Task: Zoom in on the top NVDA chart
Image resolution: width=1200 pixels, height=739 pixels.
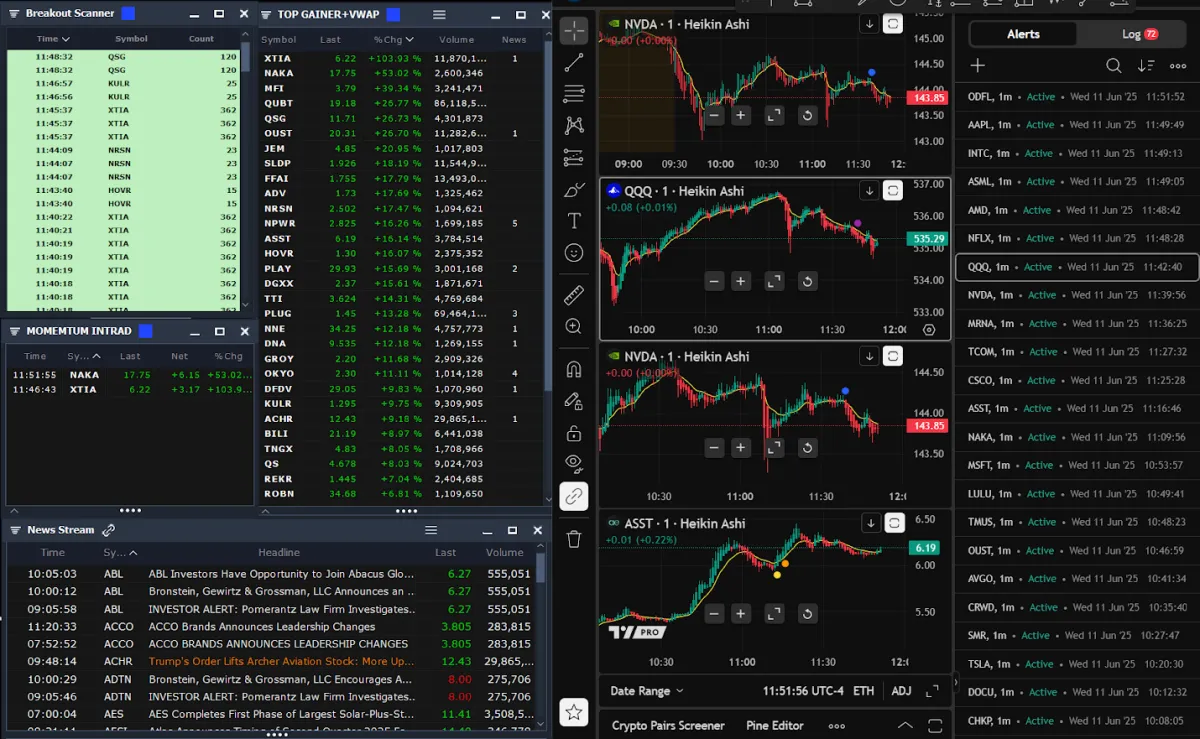Action: [x=741, y=116]
